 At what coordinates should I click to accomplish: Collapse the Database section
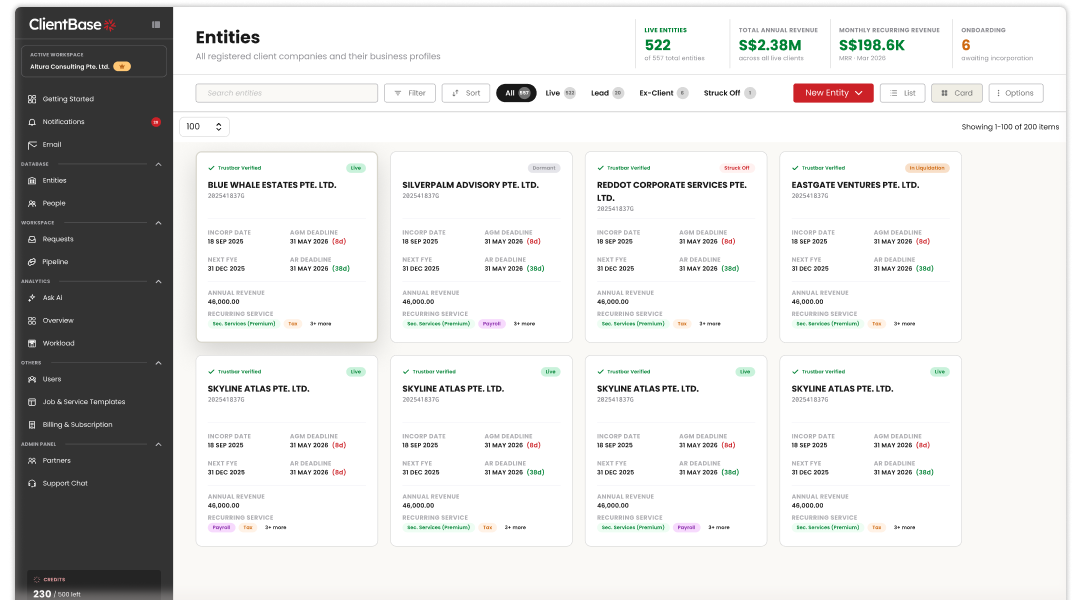pos(158,164)
